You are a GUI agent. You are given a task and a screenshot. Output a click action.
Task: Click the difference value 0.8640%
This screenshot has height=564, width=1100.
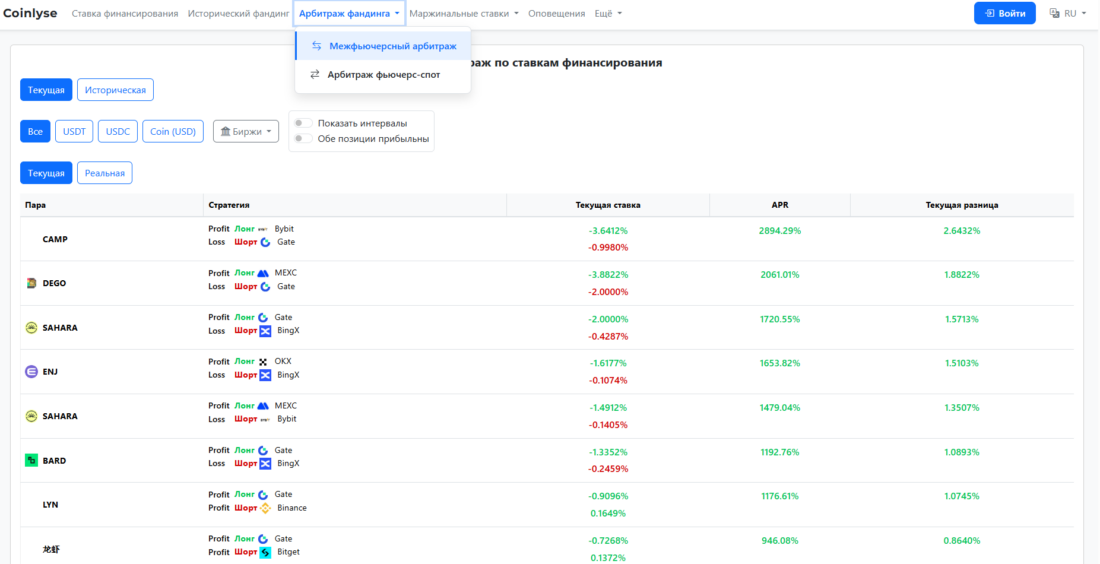pos(962,541)
